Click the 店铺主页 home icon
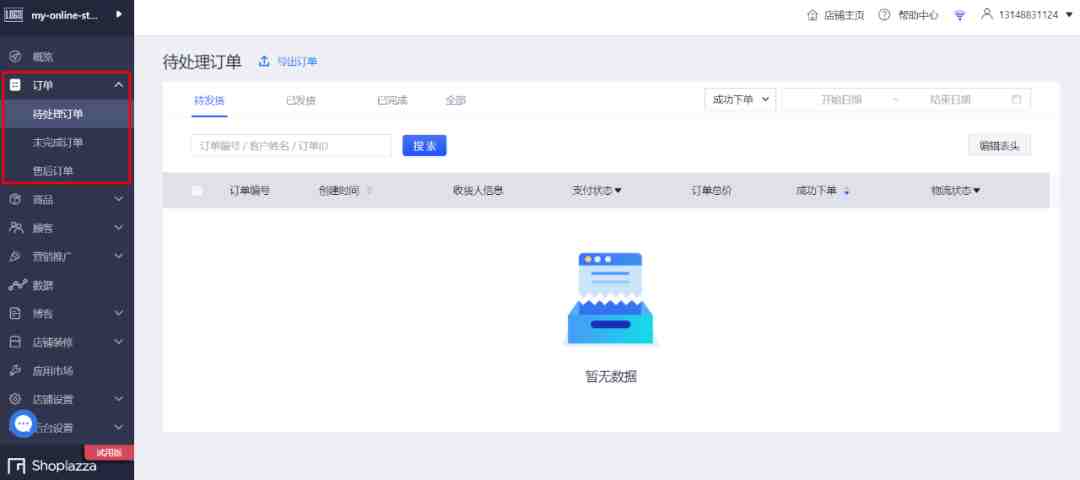 click(x=812, y=14)
